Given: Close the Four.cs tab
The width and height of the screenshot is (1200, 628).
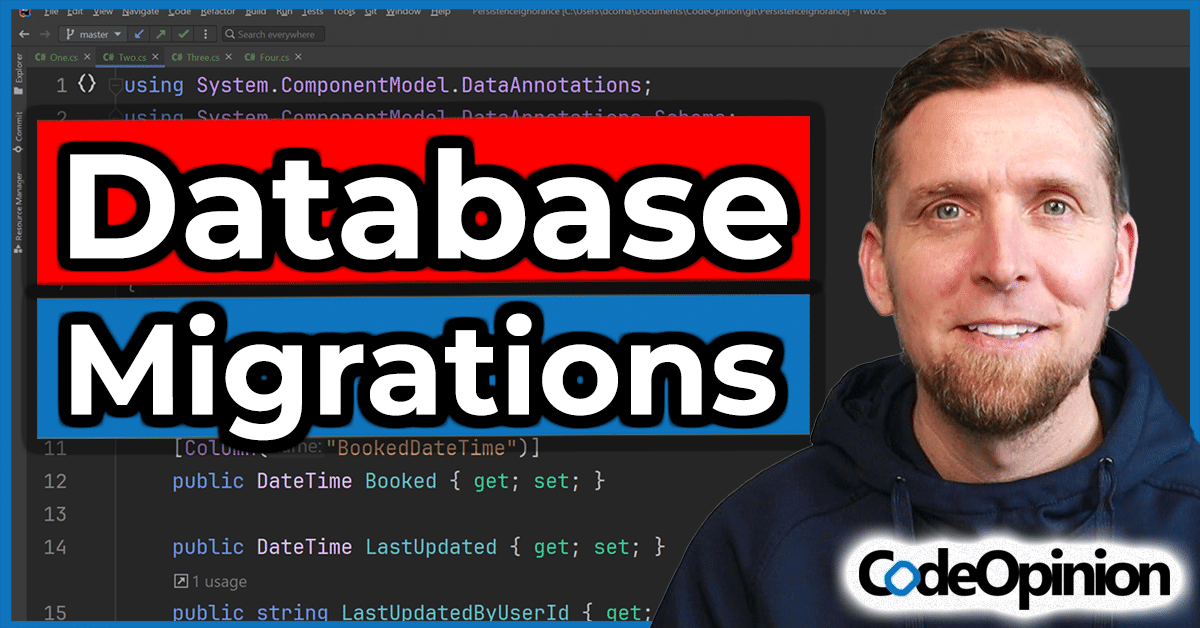Looking at the screenshot, I should pyautogui.click(x=297, y=58).
